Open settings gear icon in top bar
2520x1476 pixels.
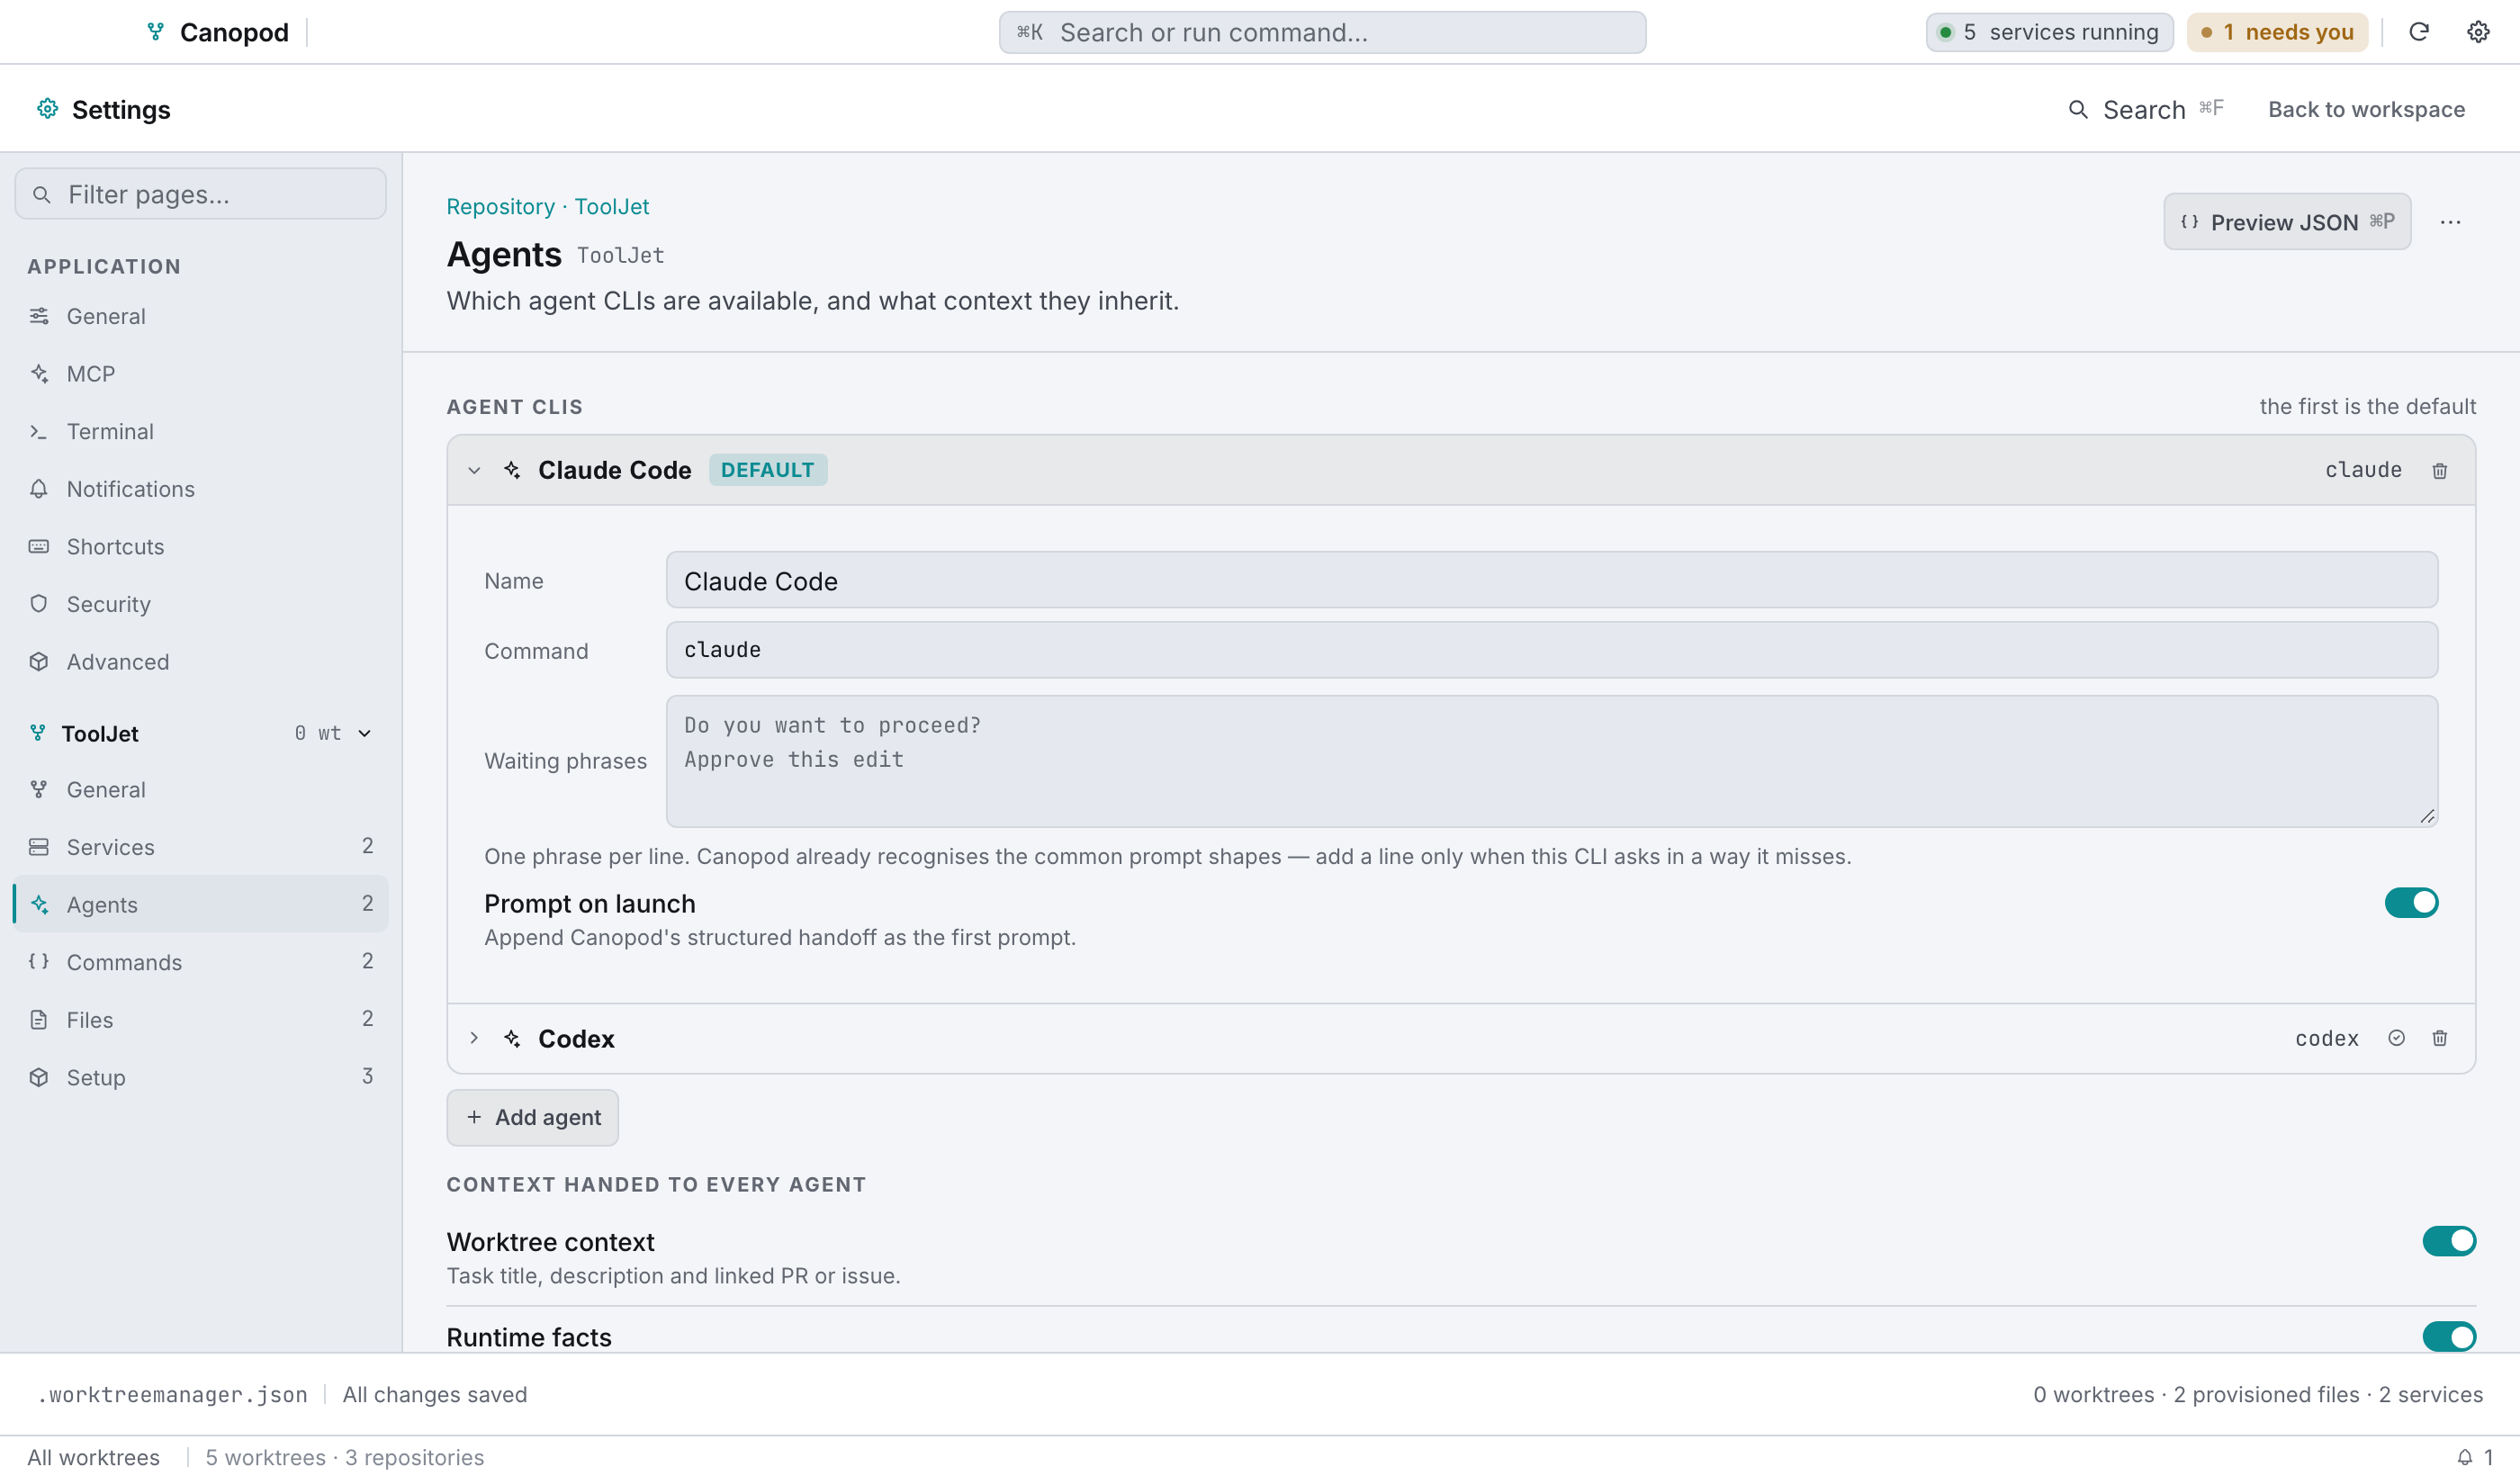pyautogui.click(x=2477, y=32)
